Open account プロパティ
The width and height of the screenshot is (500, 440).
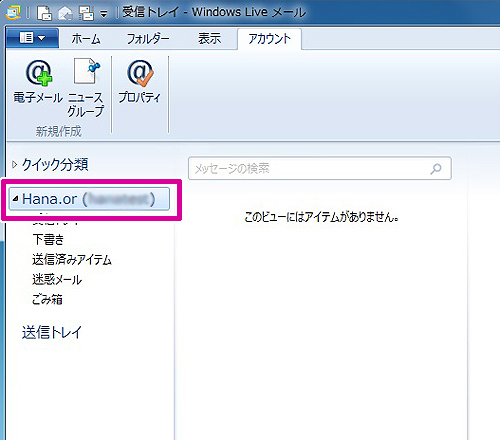pos(140,82)
